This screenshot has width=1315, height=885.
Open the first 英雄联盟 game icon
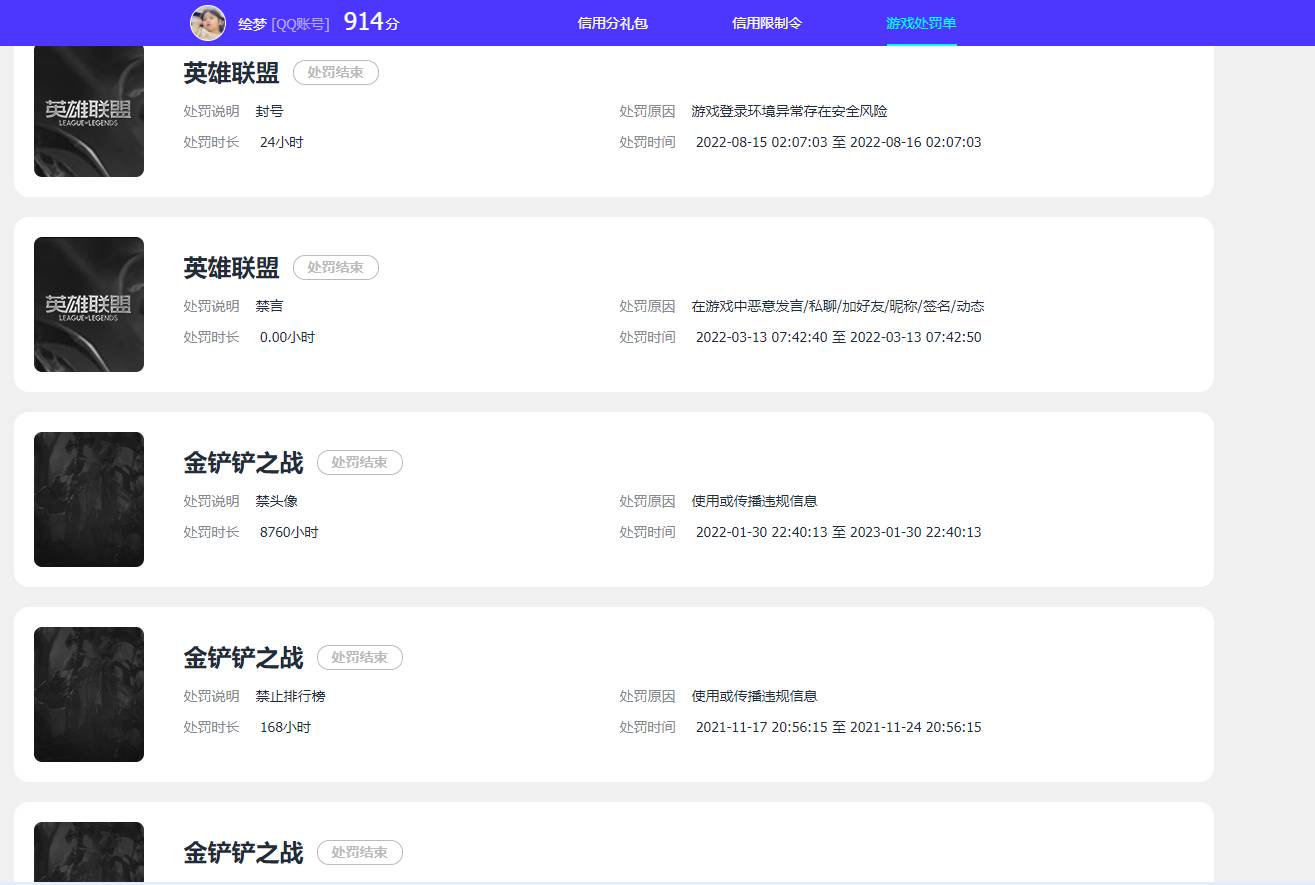(88, 110)
